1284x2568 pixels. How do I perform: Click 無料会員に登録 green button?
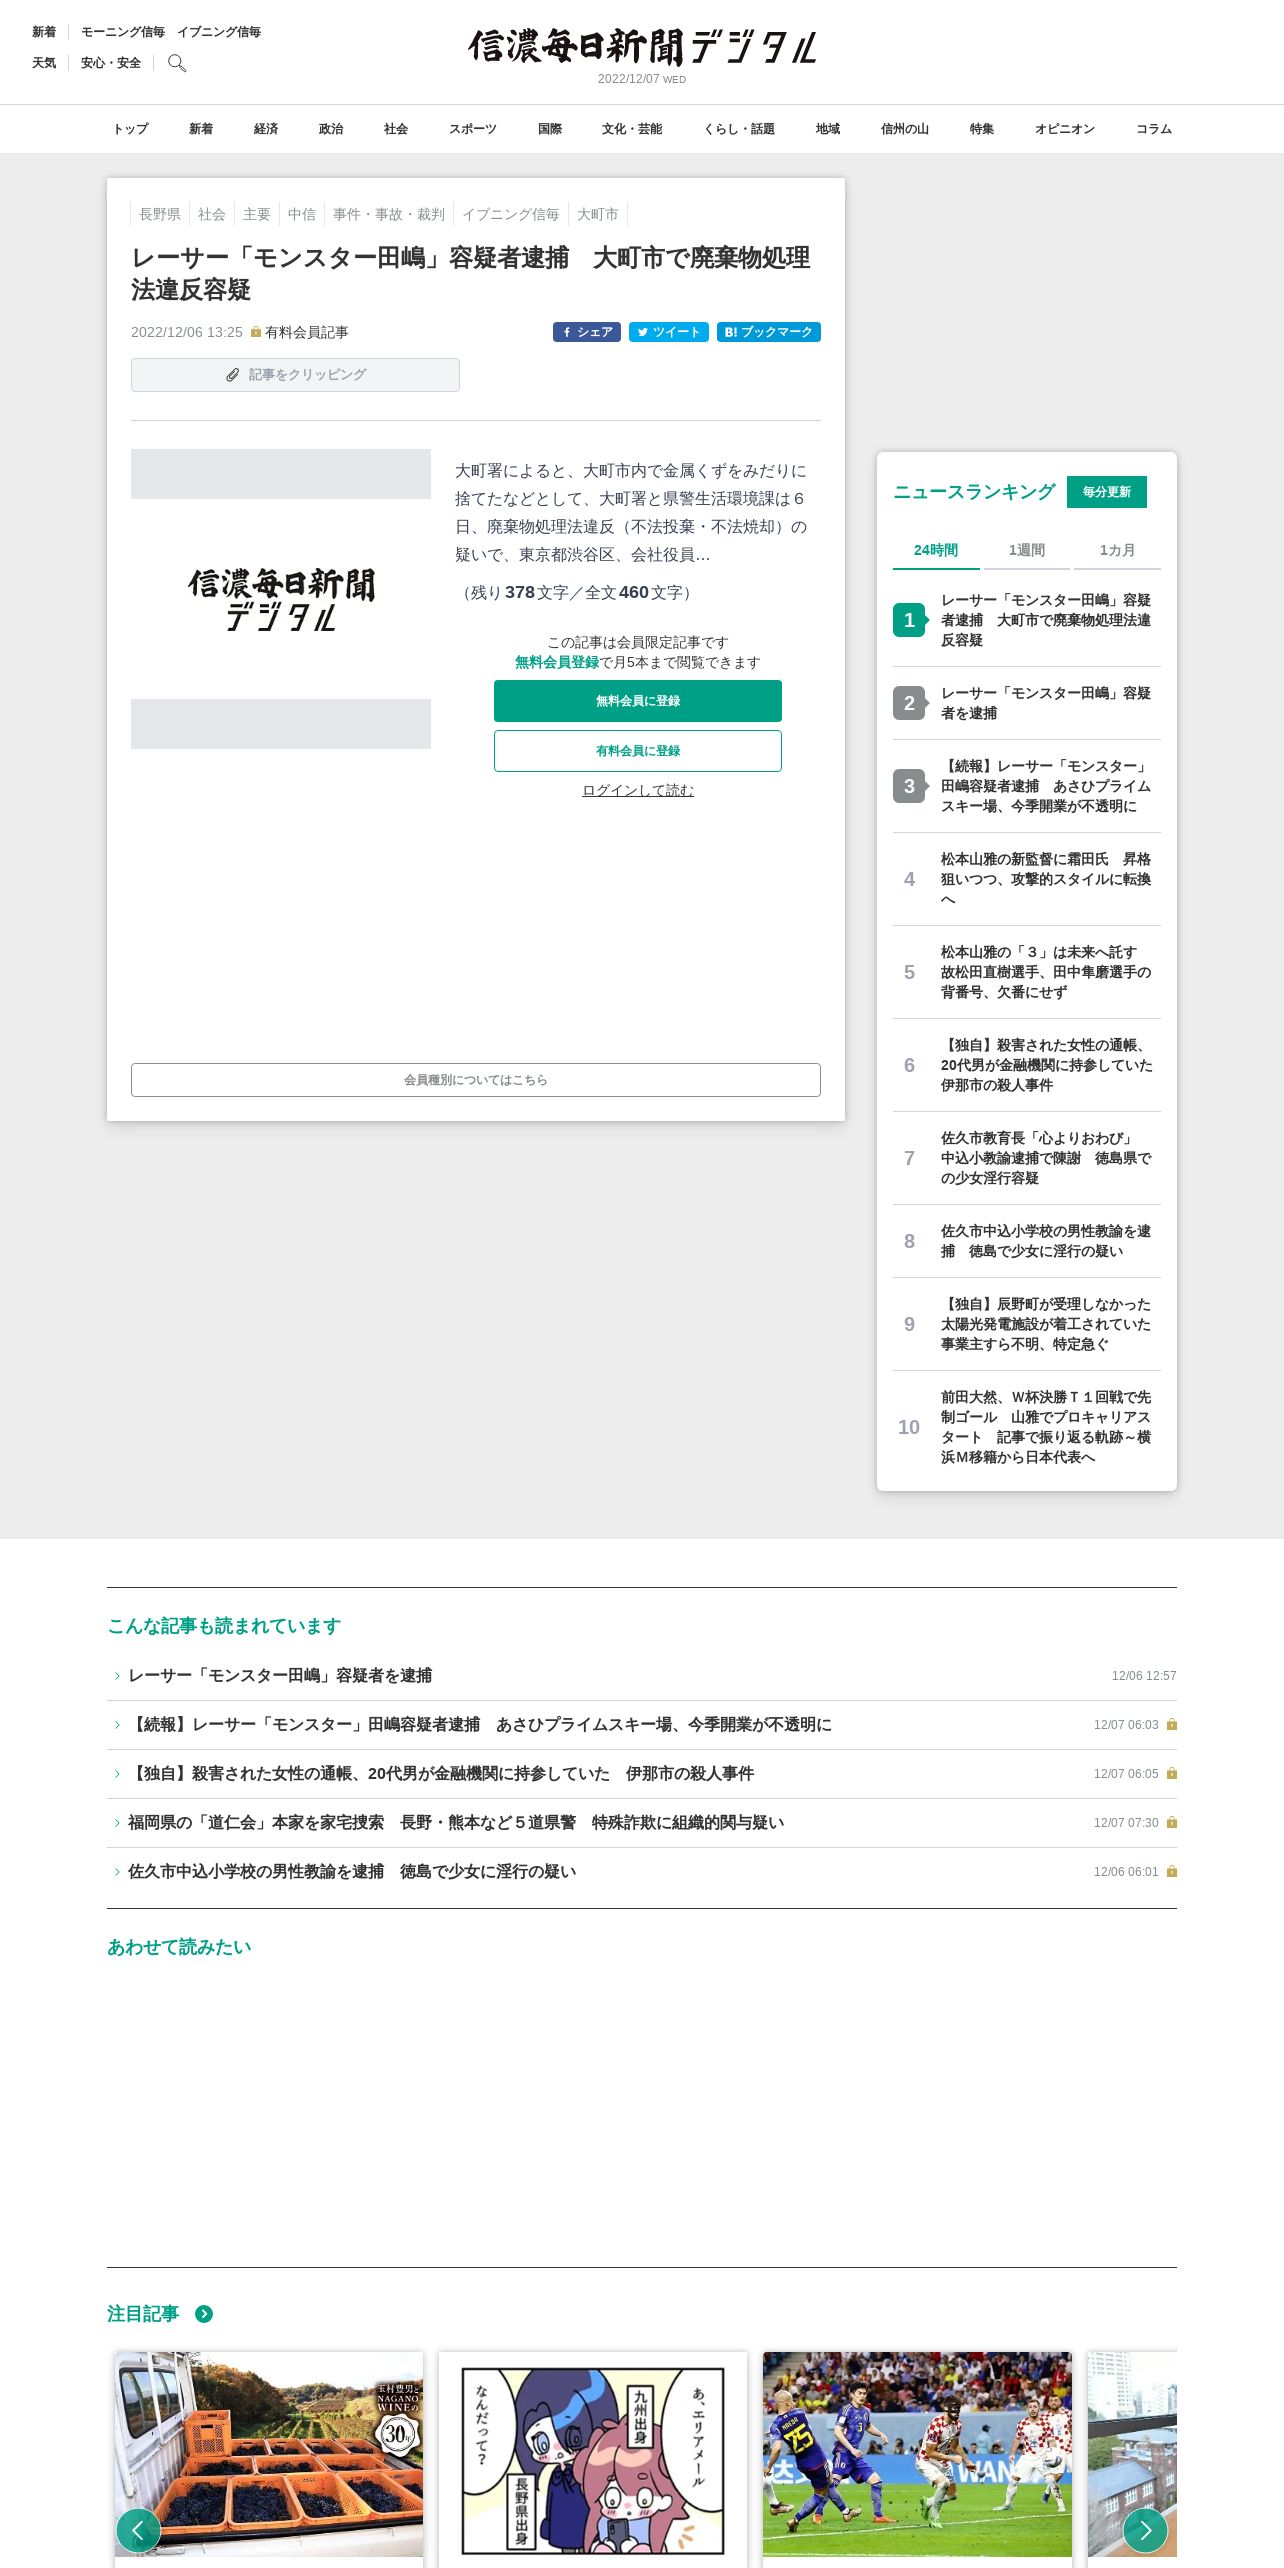638,701
